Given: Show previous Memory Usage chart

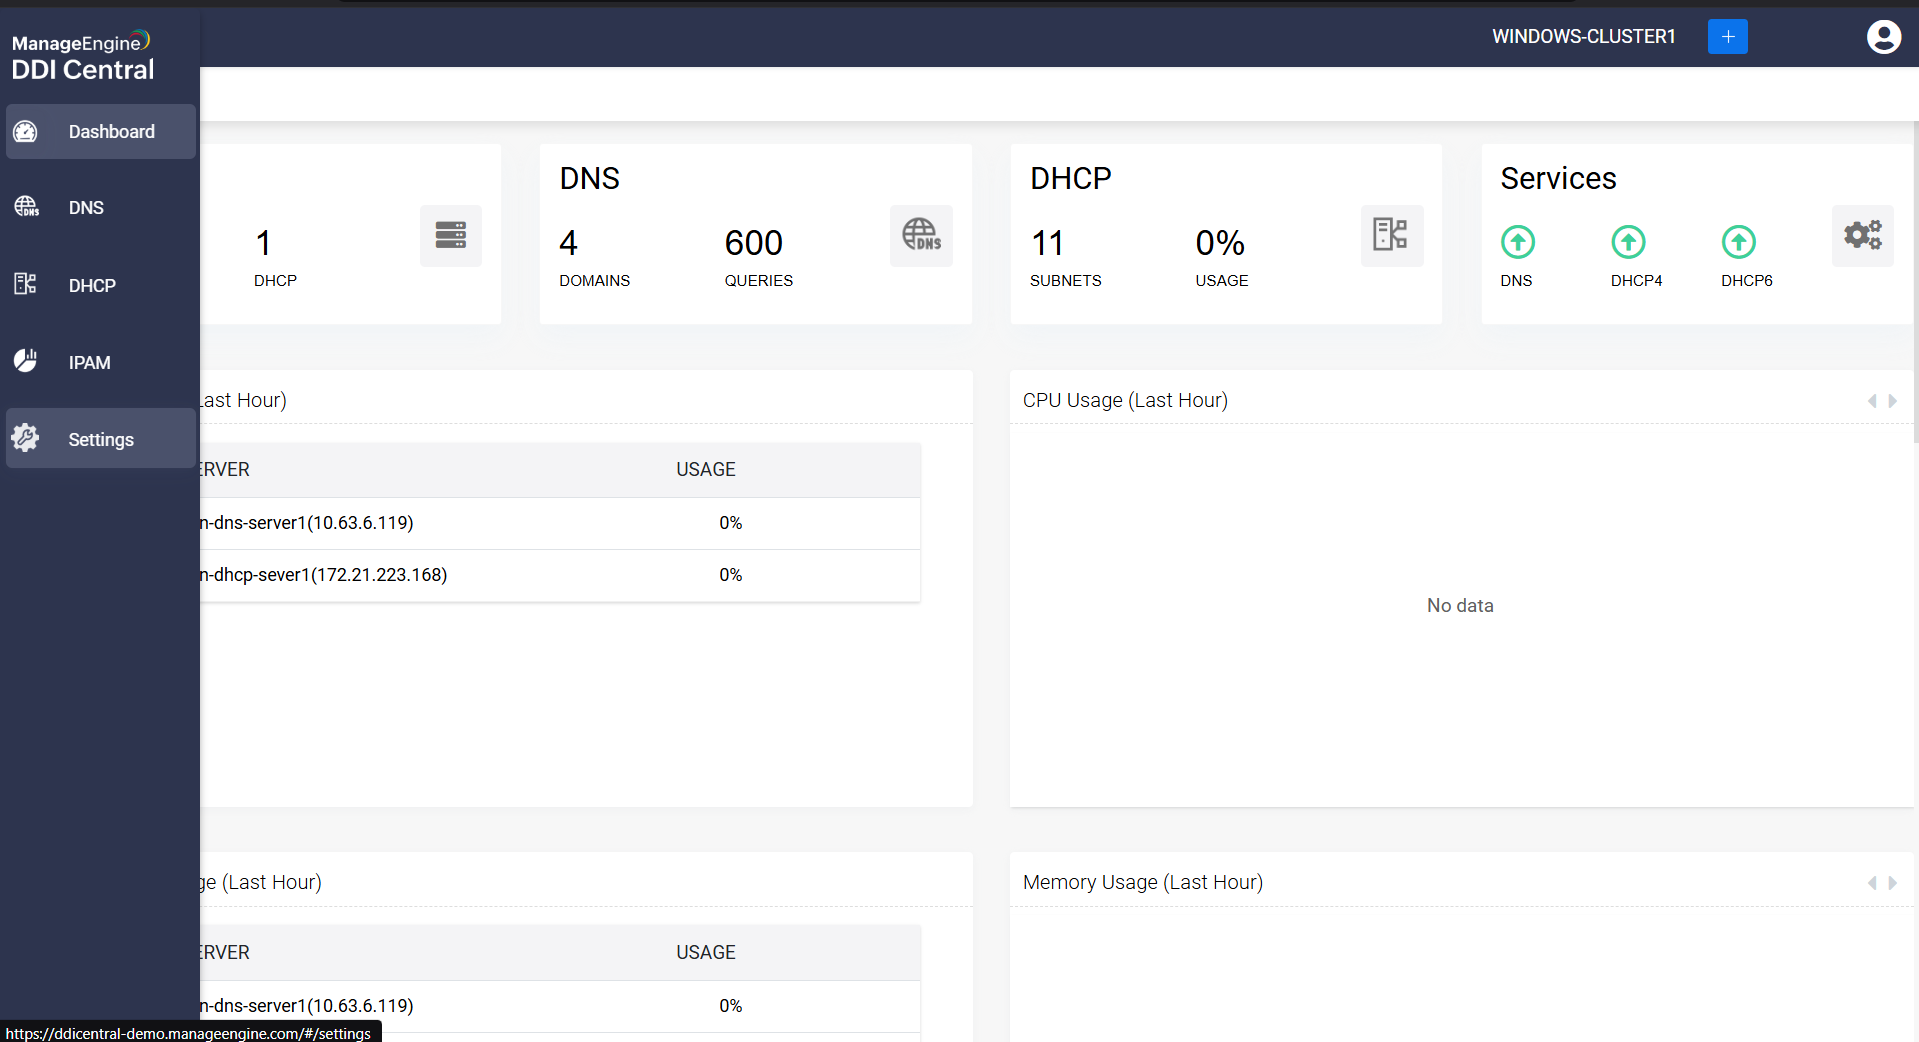Looking at the screenshot, I should 1872,883.
